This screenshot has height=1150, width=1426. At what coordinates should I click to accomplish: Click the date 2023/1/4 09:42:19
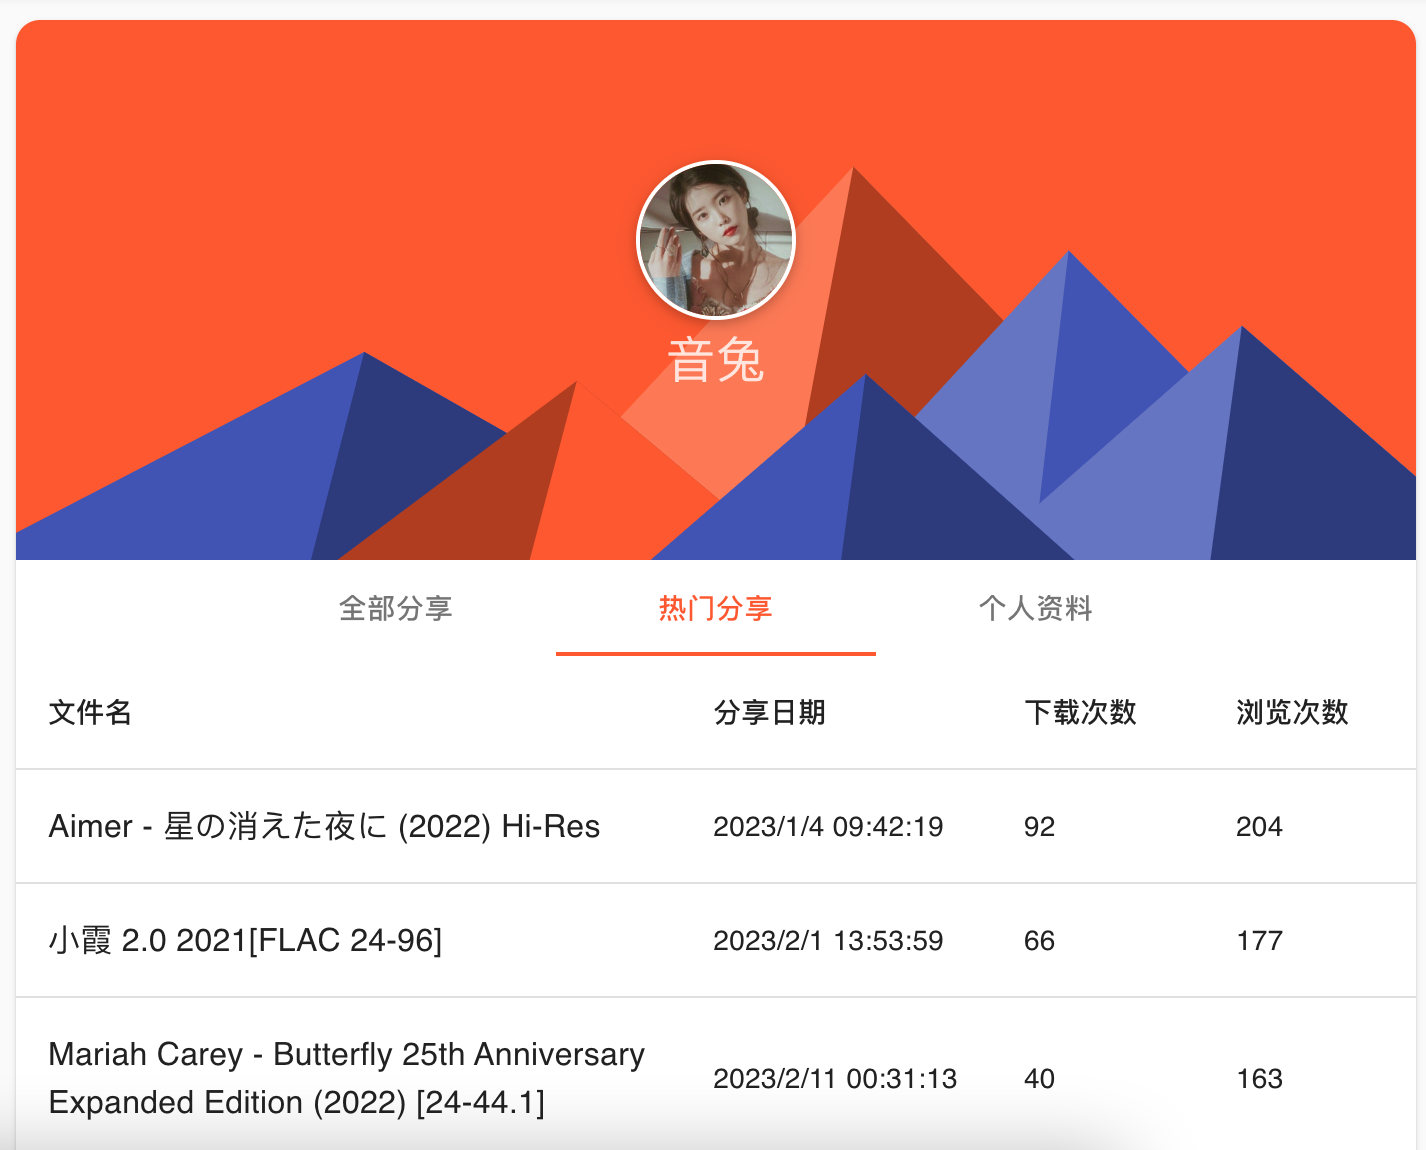point(828,826)
